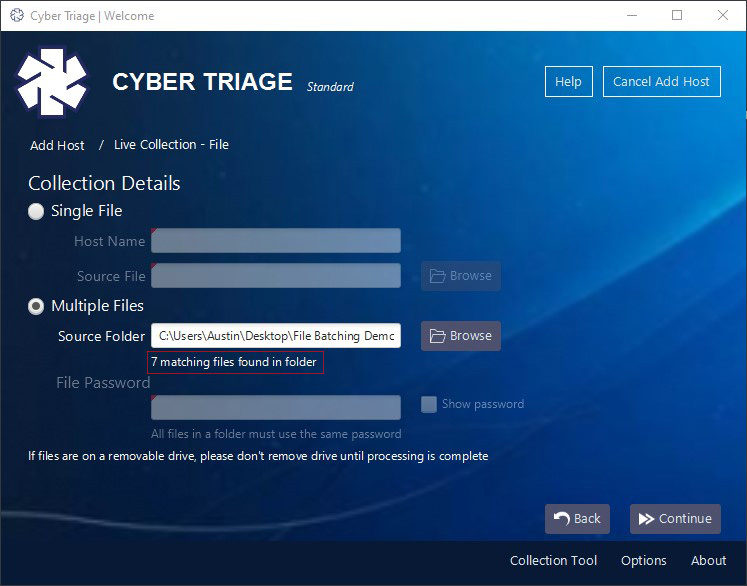
Task: Click the Add Host breadcrumb
Action: tap(57, 145)
